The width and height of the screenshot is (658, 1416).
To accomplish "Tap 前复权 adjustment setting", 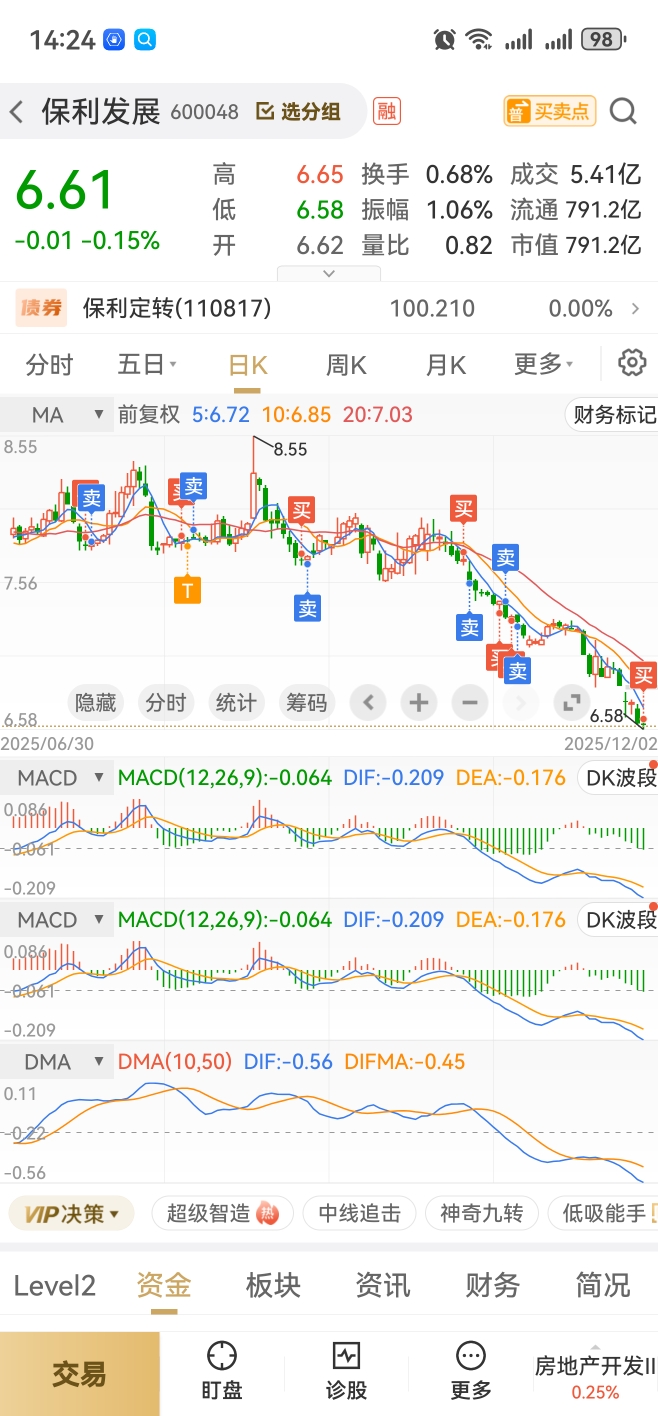I will click(x=149, y=414).
